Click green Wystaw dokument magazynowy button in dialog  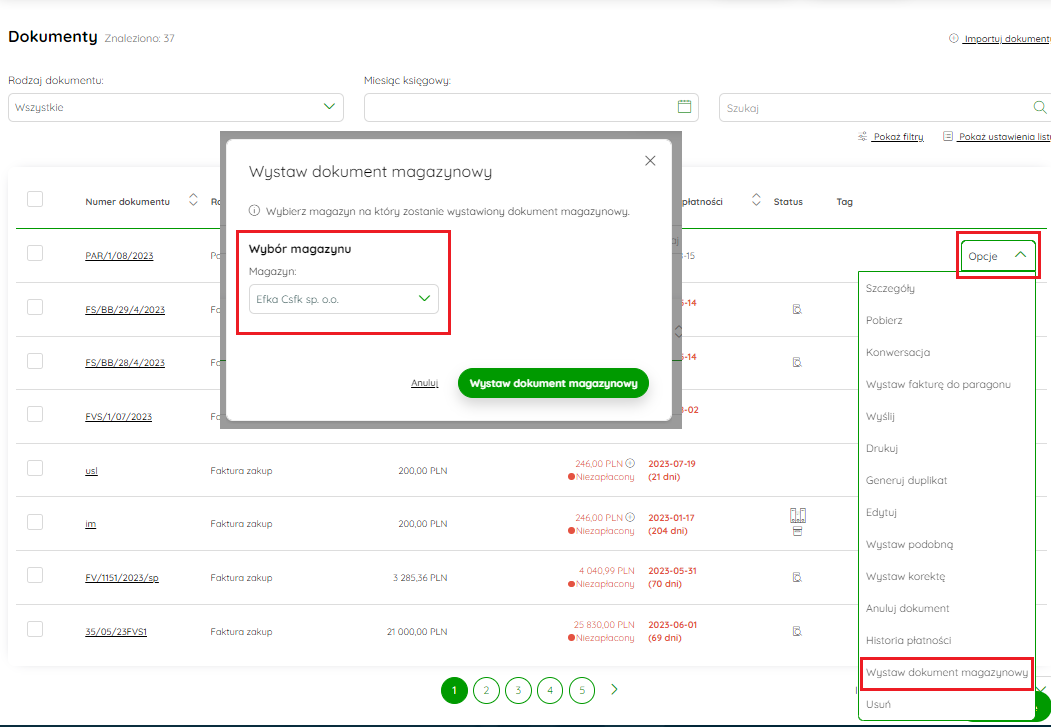(553, 383)
